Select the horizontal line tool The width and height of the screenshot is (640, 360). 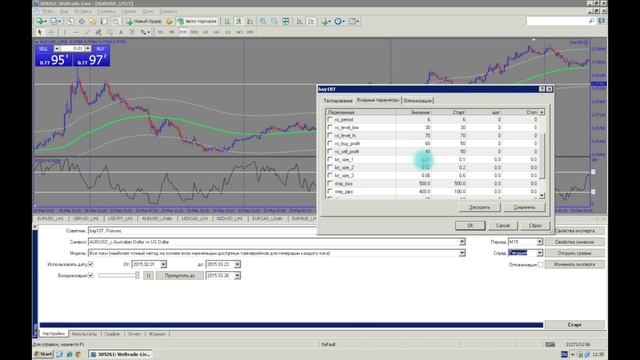click(76, 32)
